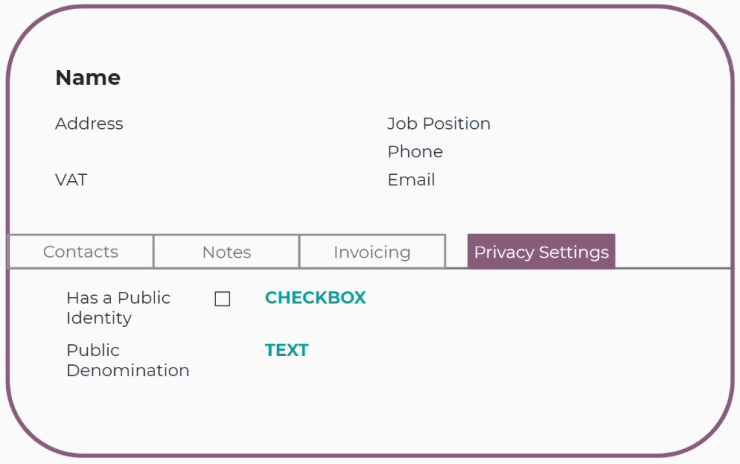
Task: Open the Contacts tab
Action: pos(81,252)
